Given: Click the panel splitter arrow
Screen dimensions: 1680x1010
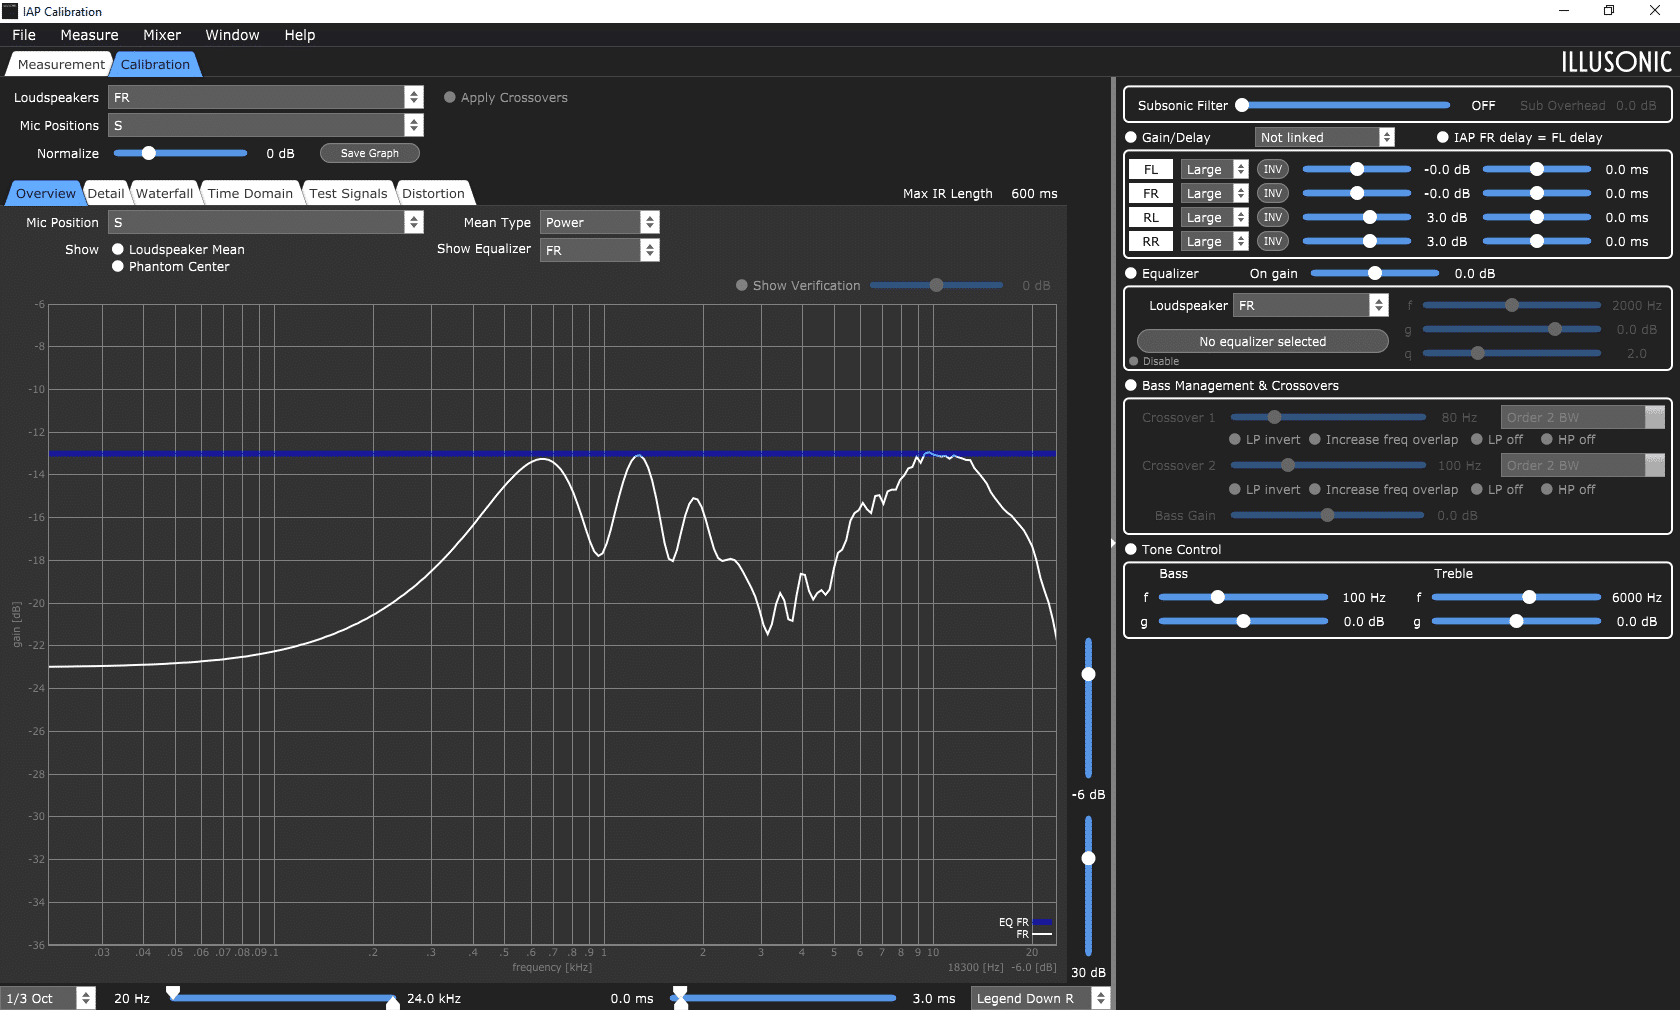Looking at the screenshot, I should [1113, 544].
